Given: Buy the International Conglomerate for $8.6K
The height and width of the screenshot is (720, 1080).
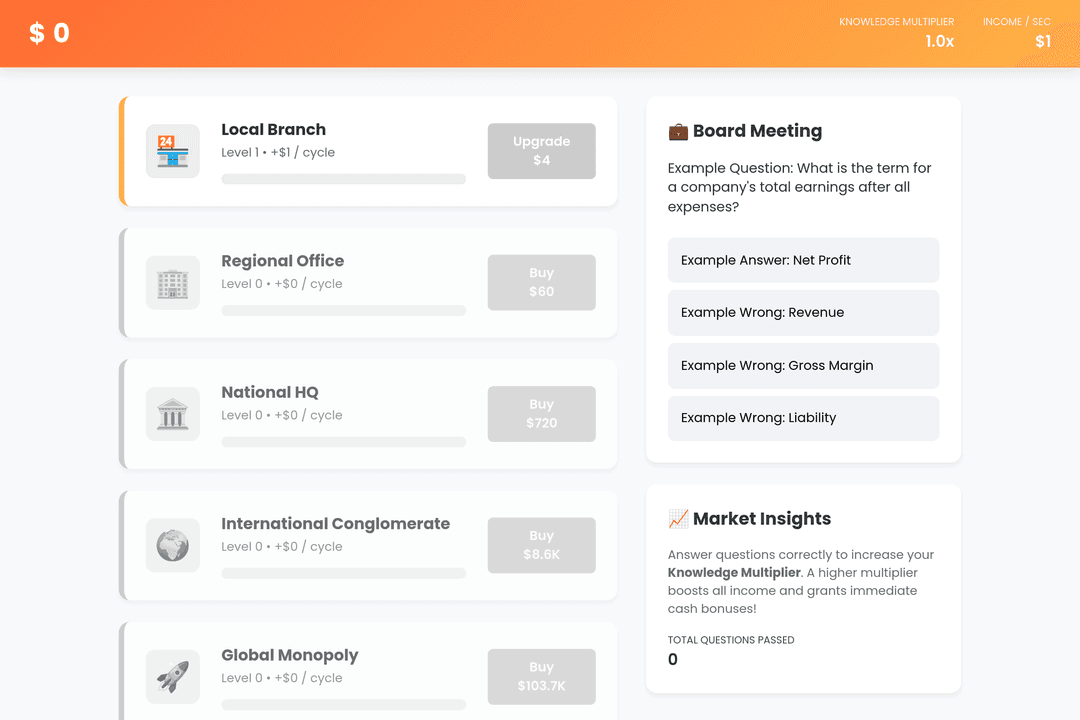Looking at the screenshot, I should point(541,545).
